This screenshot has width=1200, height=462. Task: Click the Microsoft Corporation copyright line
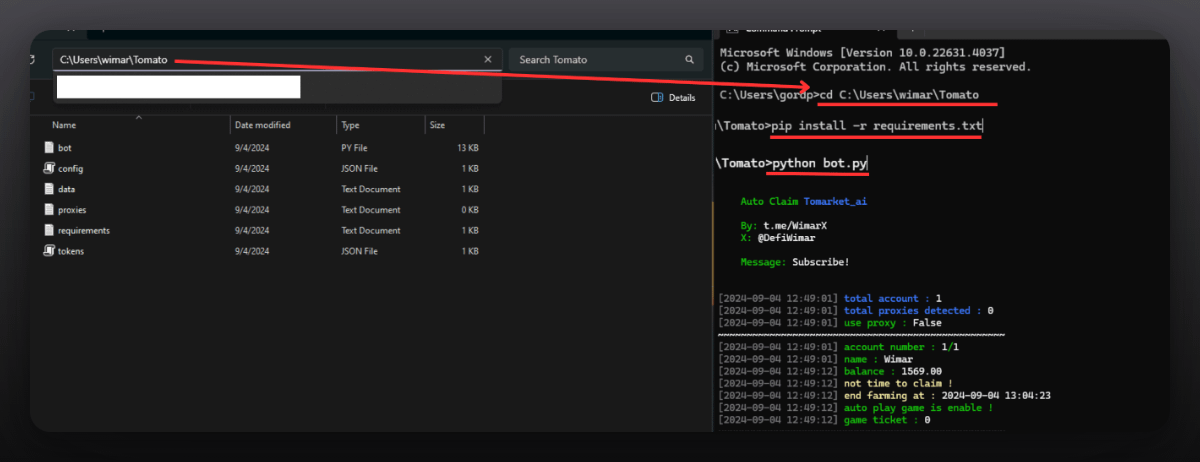coord(875,67)
